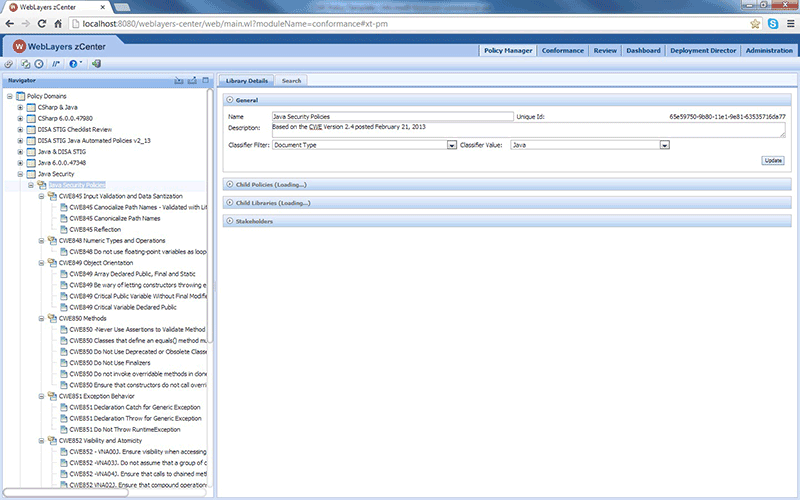800x500 pixels.
Task: Open the browser home page
Action: pos(58,23)
